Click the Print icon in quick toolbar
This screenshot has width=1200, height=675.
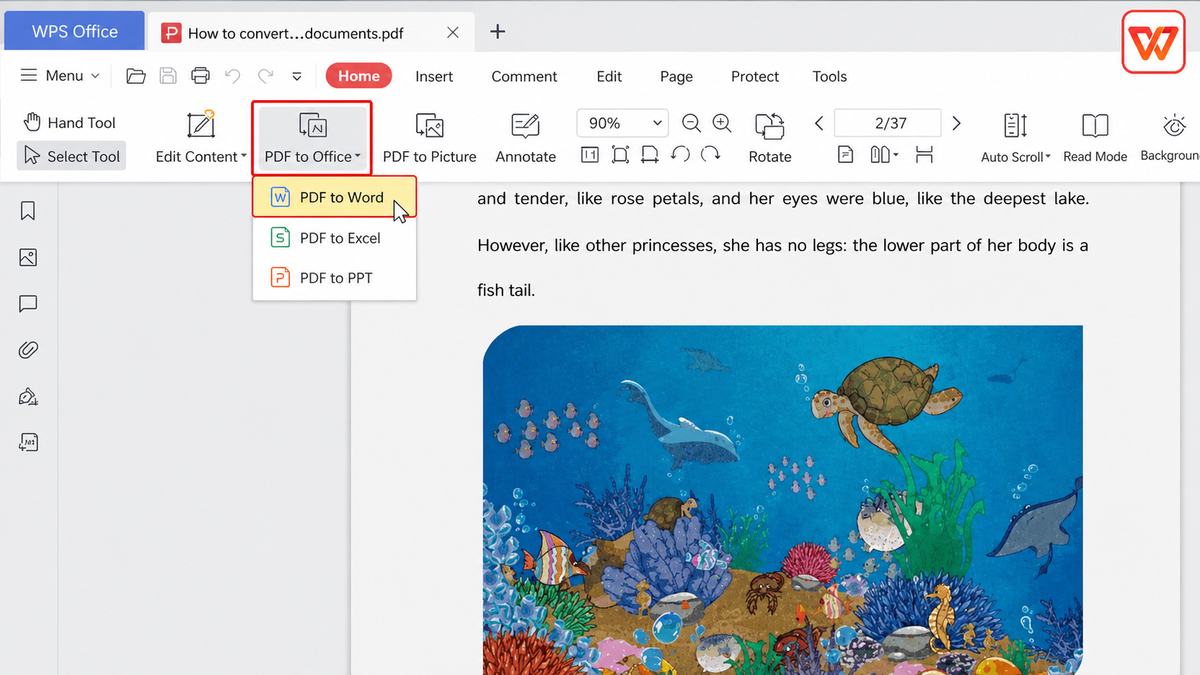201,76
